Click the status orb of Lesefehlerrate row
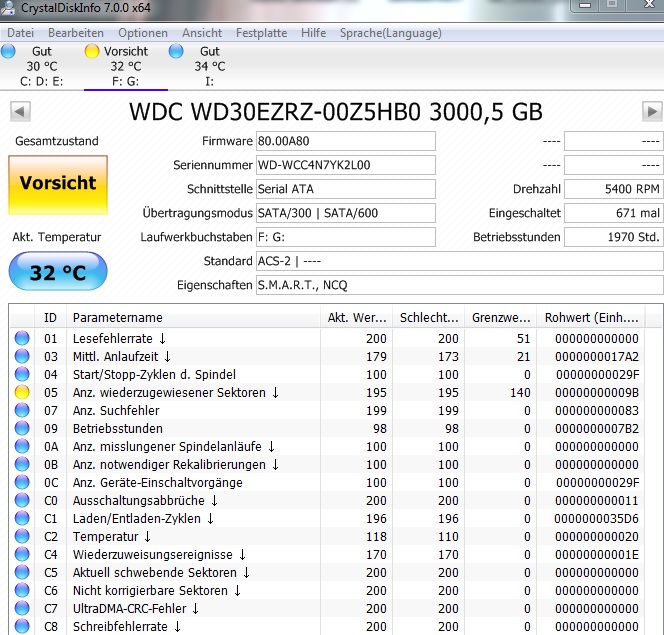The height and width of the screenshot is (635, 664). pyautogui.click(x=22, y=338)
